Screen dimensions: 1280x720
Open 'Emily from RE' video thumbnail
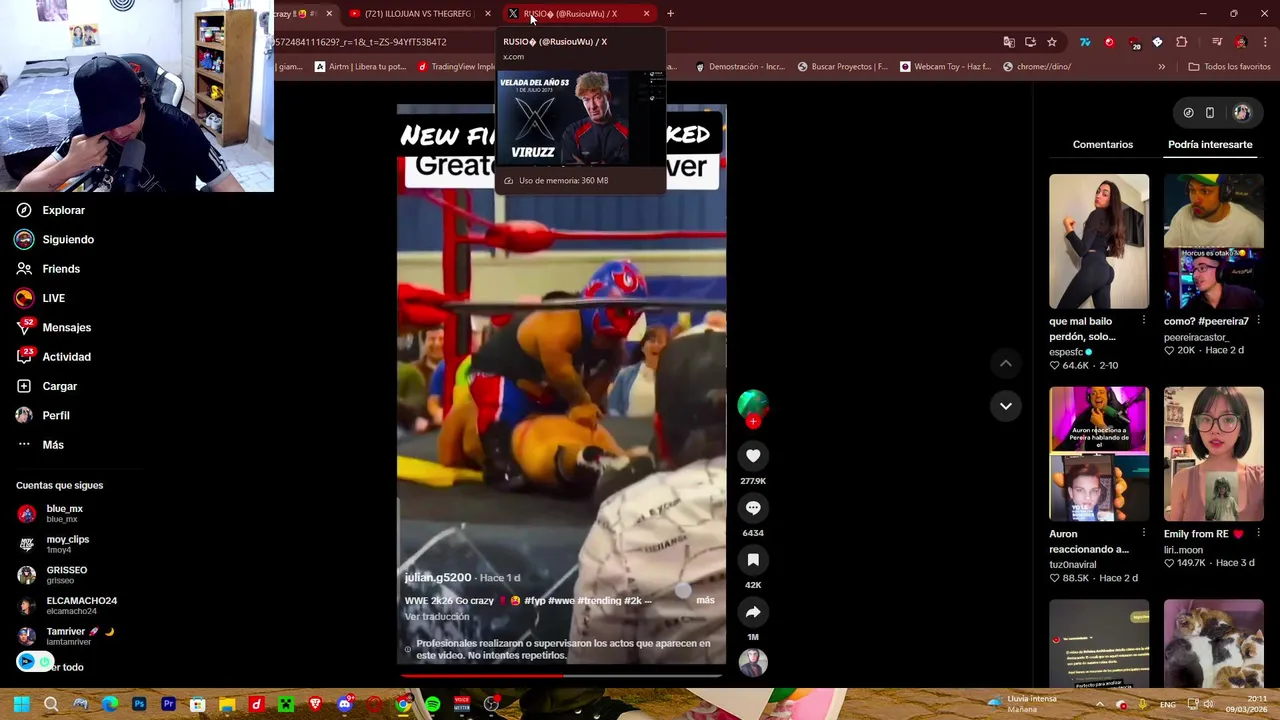pyautogui.click(x=1213, y=454)
